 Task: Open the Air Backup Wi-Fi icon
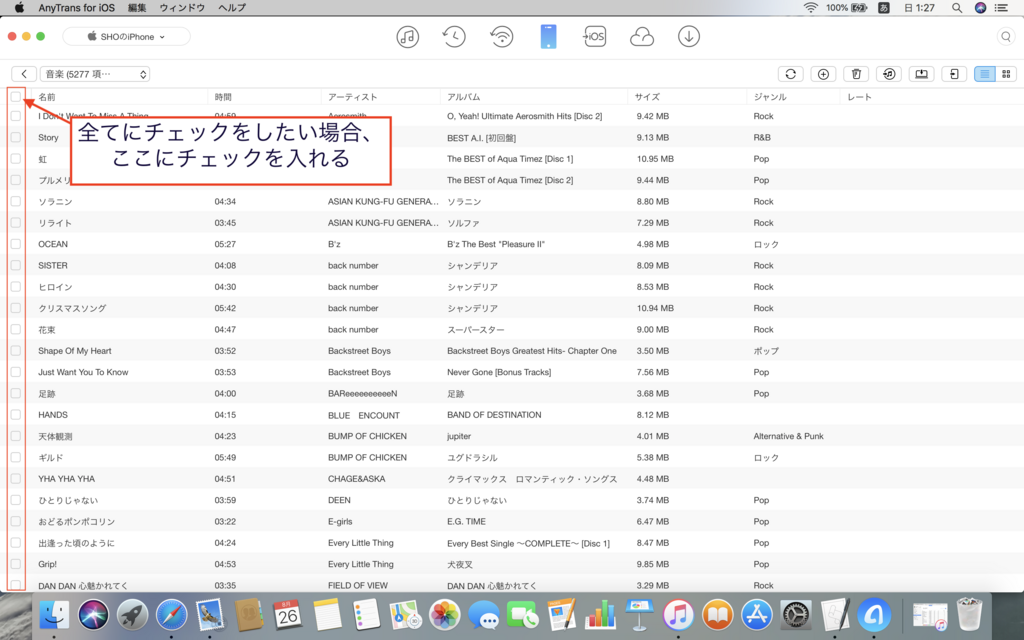(502, 37)
